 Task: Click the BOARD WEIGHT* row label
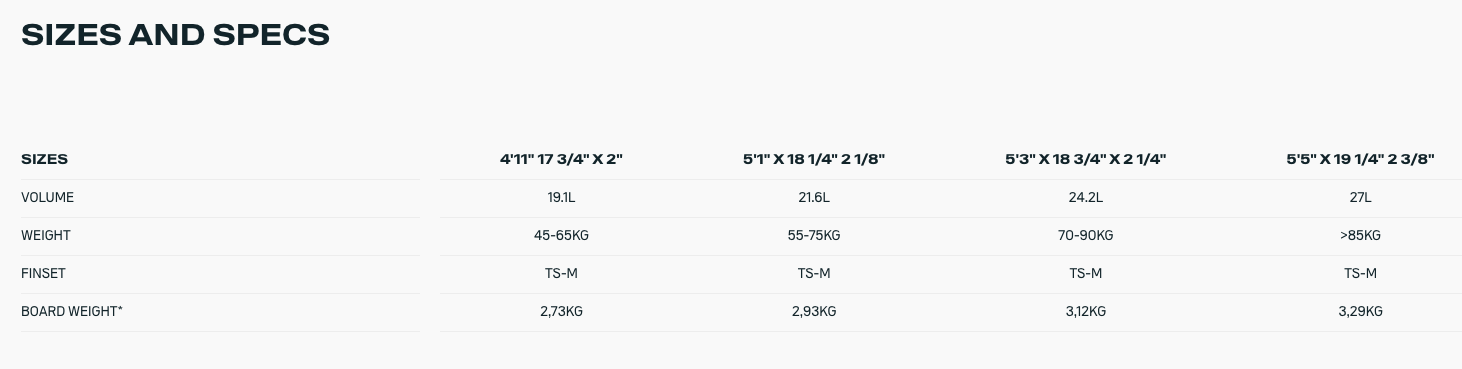point(72,311)
